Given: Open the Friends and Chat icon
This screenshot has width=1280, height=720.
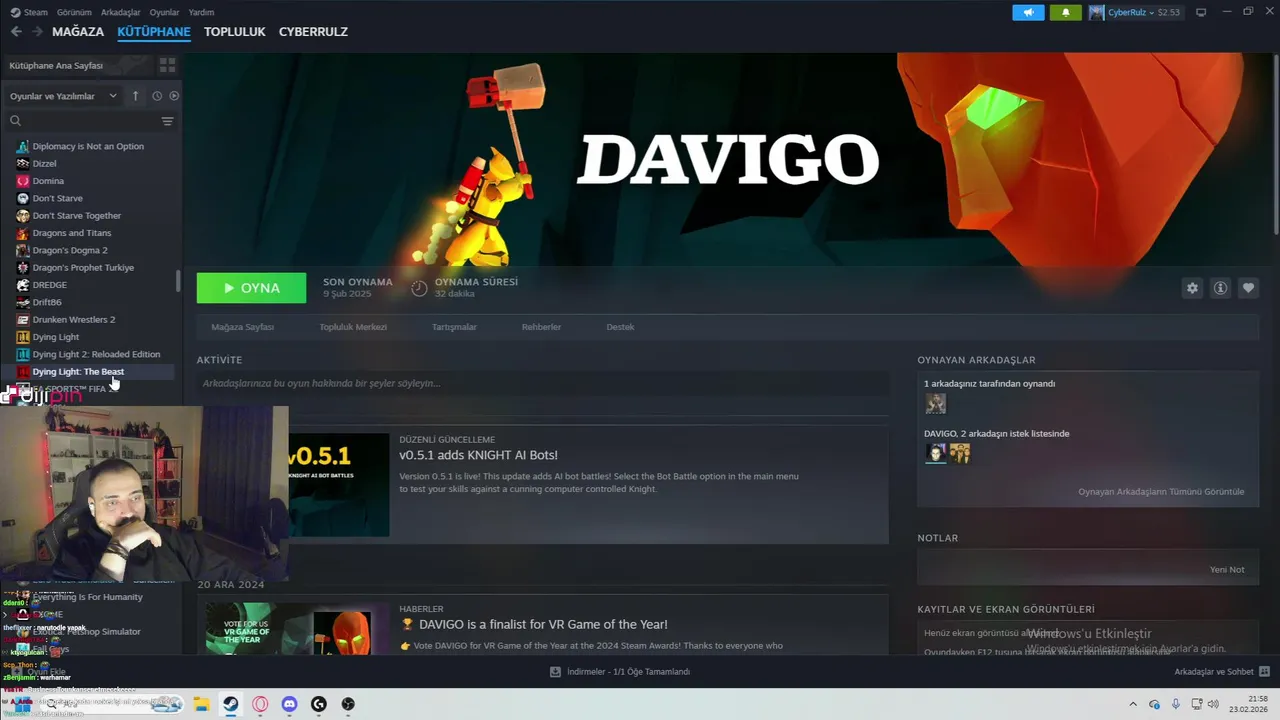Looking at the screenshot, I should coord(1264,672).
